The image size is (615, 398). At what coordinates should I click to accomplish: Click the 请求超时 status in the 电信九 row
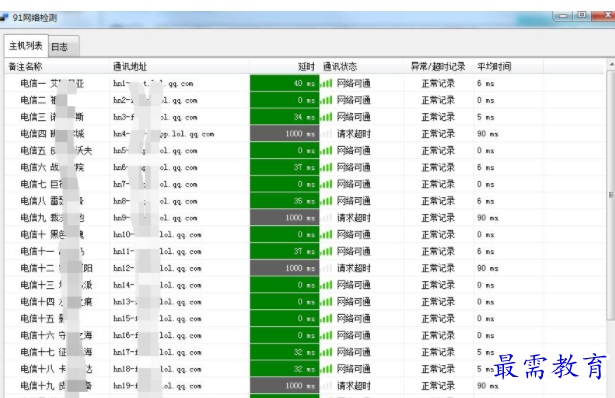pyautogui.click(x=354, y=218)
